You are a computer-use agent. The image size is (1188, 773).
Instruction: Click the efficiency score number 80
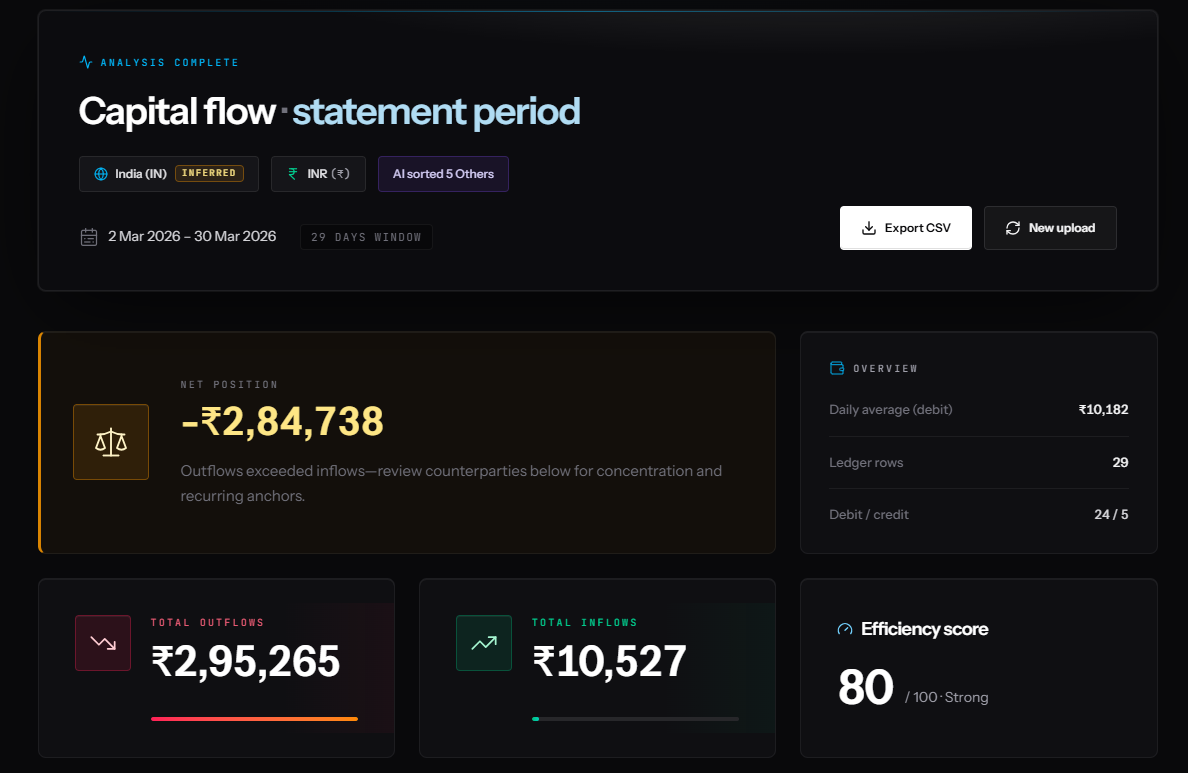pos(866,687)
